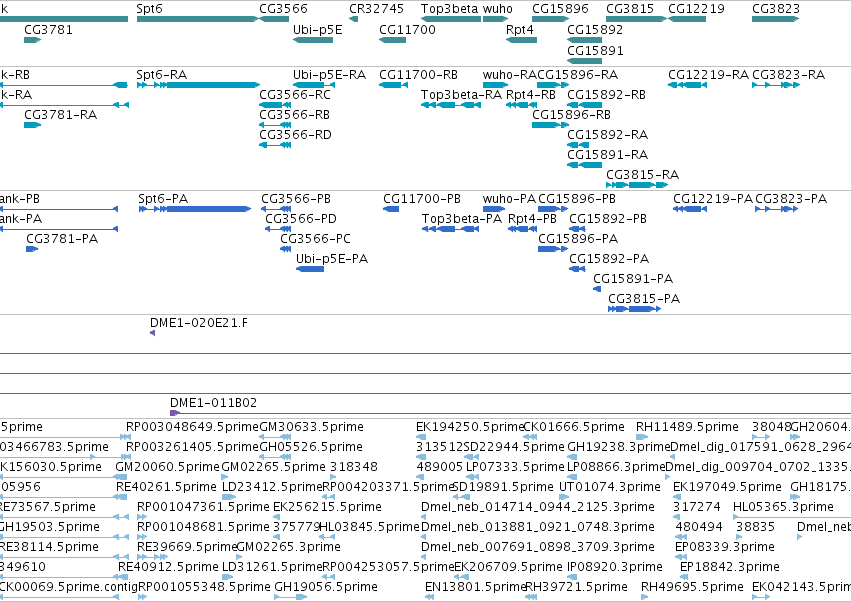Screen dimensions: 851x602
Task: Select the DME1-011B02 feature label
Action: [213, 403]
